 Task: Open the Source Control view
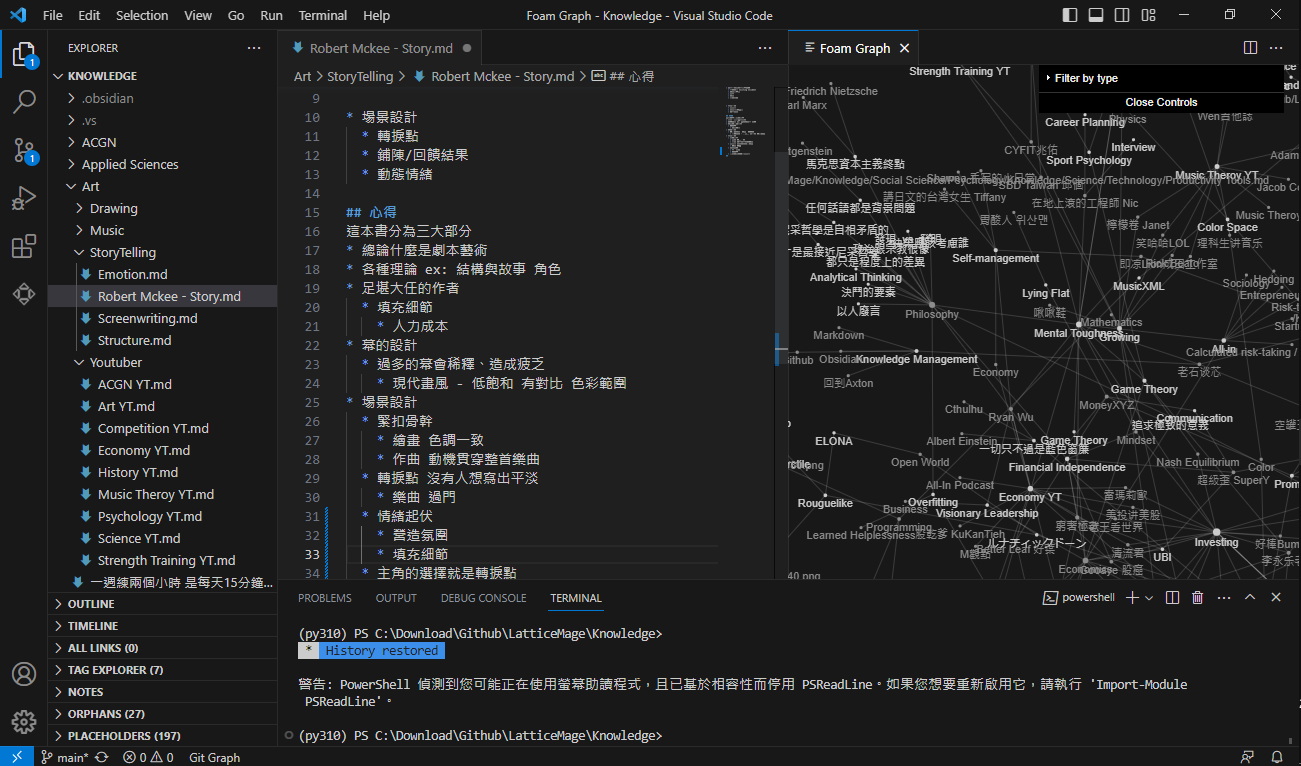click(x=24, y=150)
